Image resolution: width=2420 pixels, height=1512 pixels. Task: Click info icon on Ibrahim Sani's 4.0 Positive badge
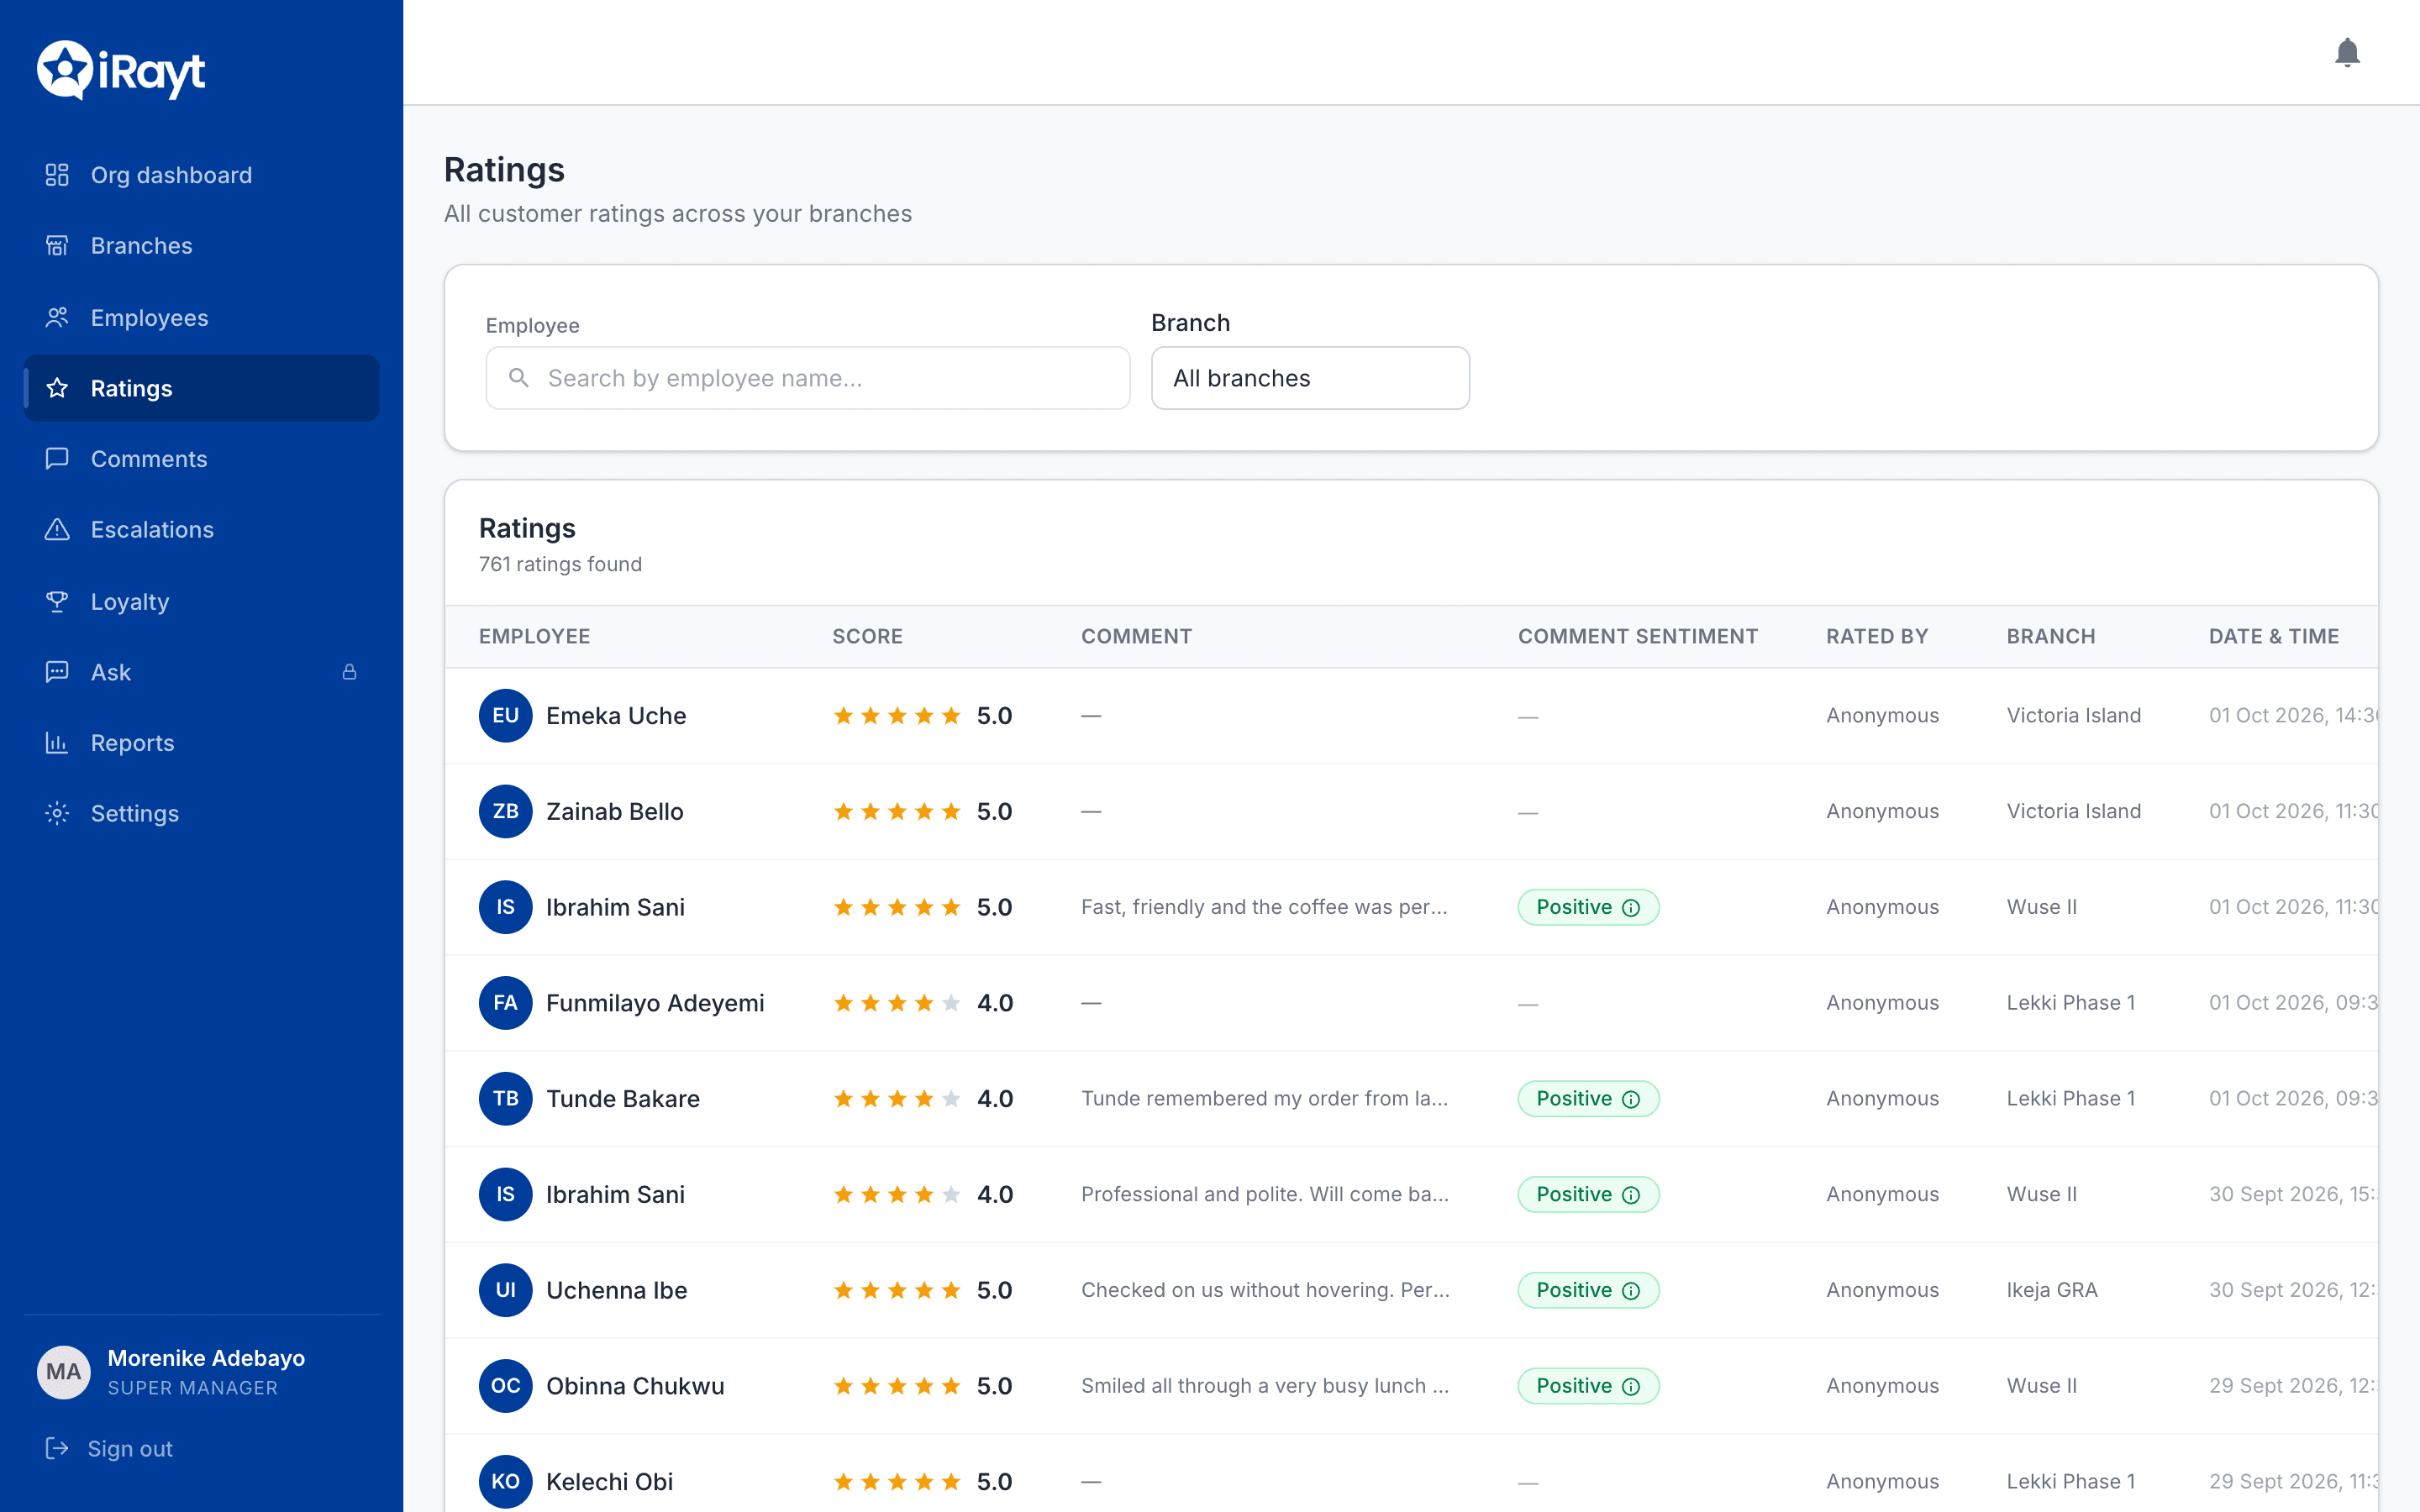(1631, 1195)
